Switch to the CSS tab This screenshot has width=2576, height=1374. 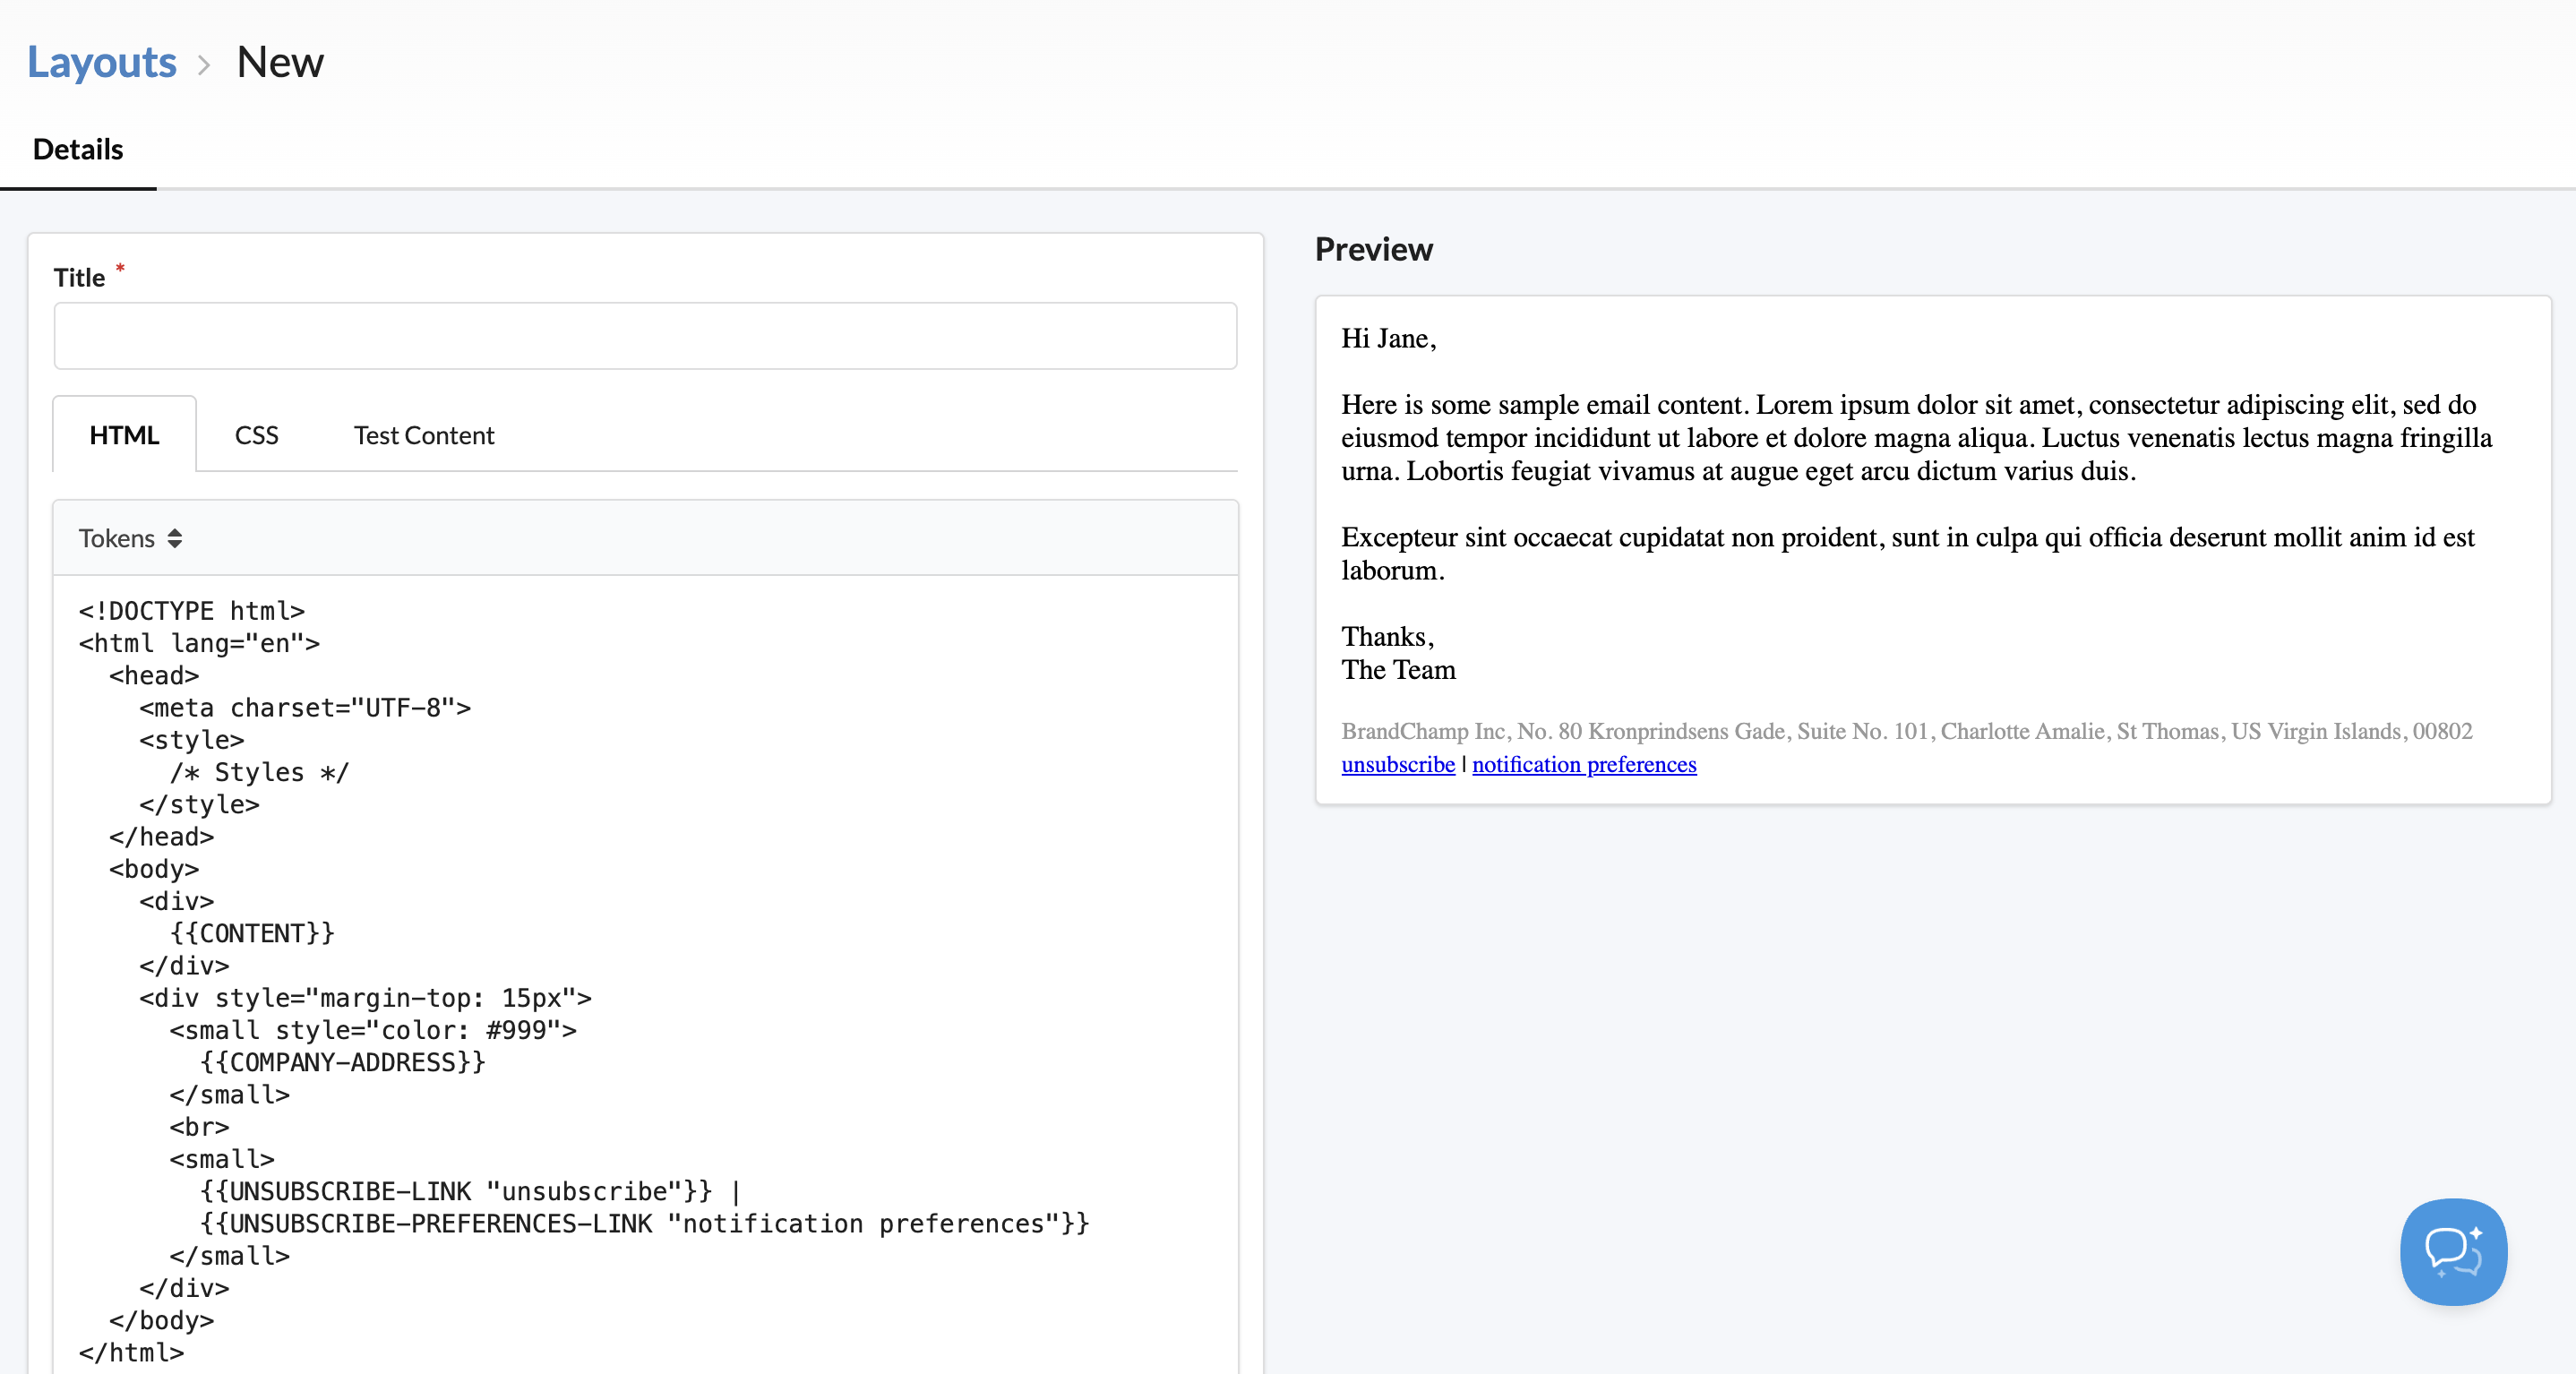256,435
